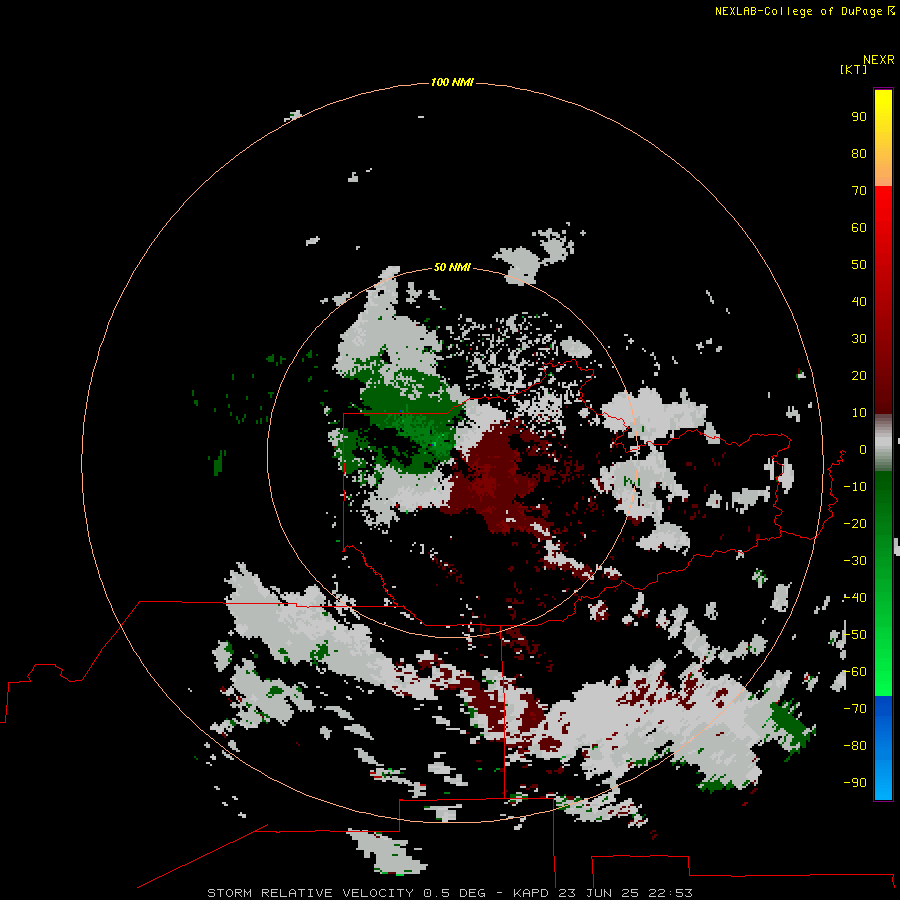This screenshot has width=900, height=900.
Task: Click the 100 NMI range ring label
Action: [x=452, y=82]
